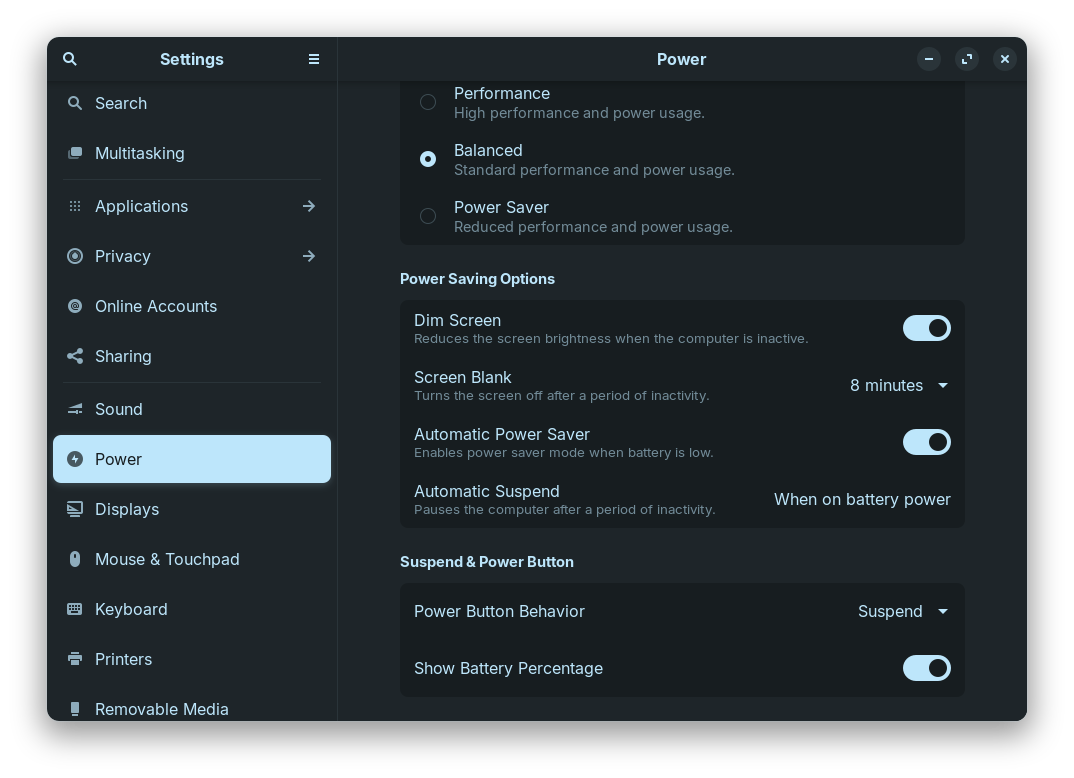Image resolution: width=1074 pixels, height=778 pixels.
Task: Open the Applications settings panel
Action: click(x=192, y=206)
